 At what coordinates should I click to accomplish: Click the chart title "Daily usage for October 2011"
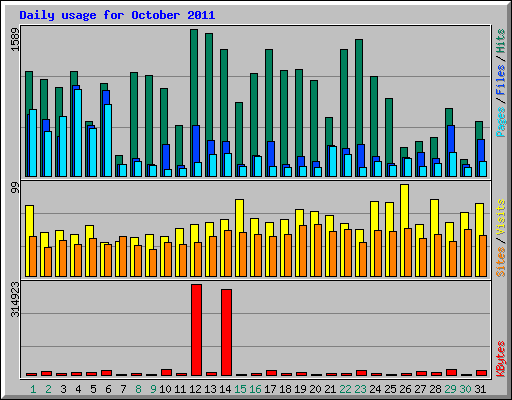click(117, 15)
